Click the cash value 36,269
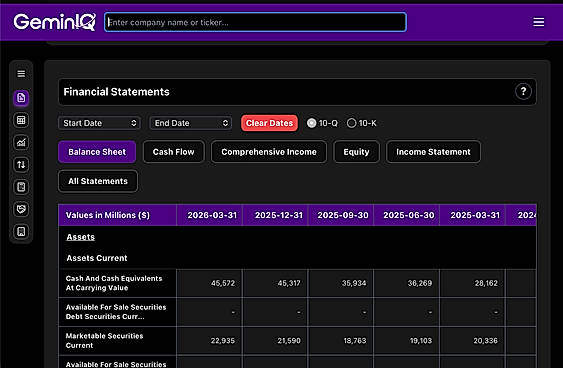The height and width of the screenshot is (368, 563). [x=420, y=283]
